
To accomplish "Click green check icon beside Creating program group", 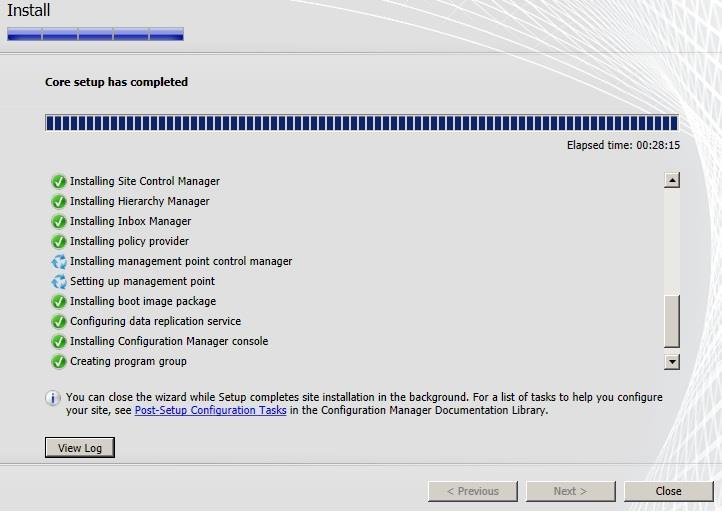I will coord(58,361).
